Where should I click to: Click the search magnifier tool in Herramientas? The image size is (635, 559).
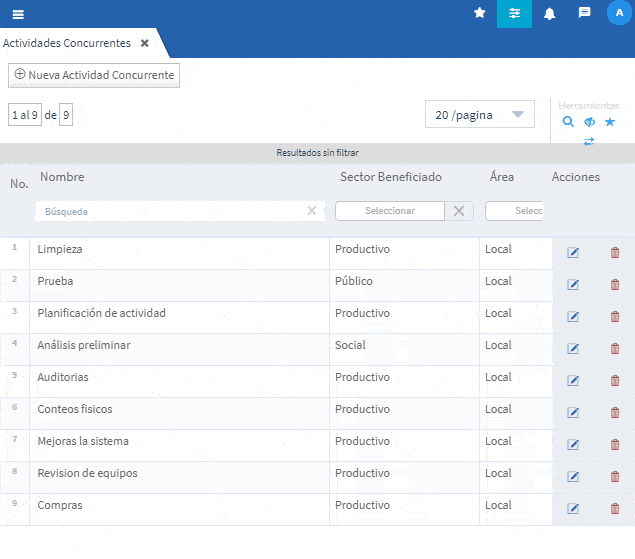tap(568, 122)
